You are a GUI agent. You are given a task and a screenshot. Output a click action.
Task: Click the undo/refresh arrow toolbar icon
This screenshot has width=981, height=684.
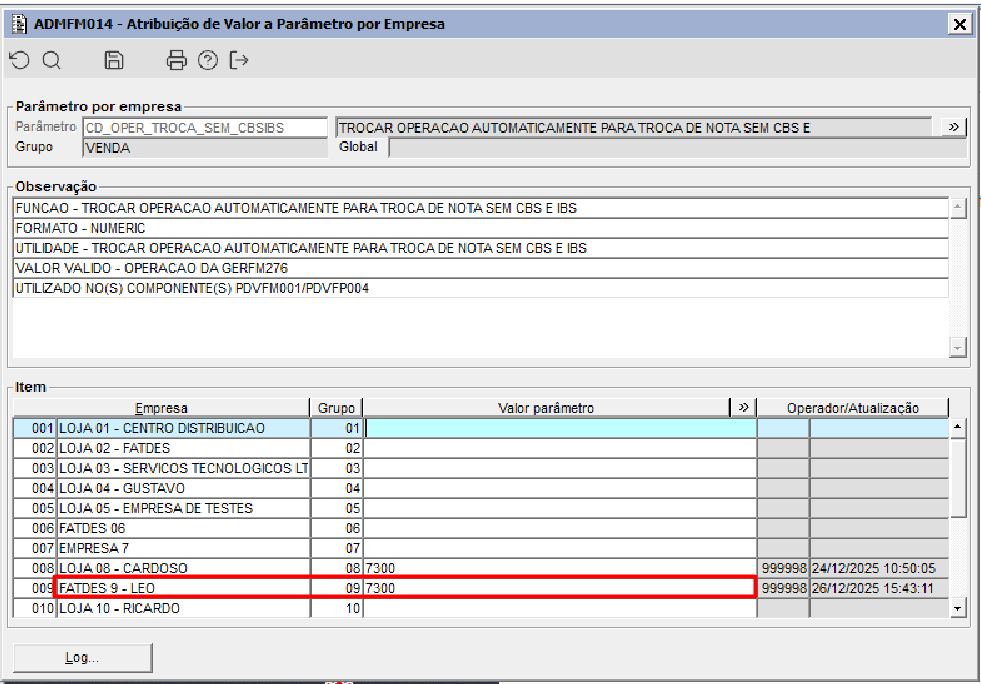coord(20,60)
